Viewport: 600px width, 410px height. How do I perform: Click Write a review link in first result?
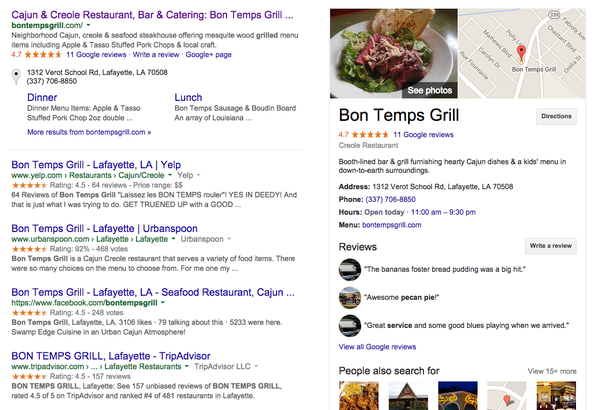pyautogui.click(x=156, y=54)
